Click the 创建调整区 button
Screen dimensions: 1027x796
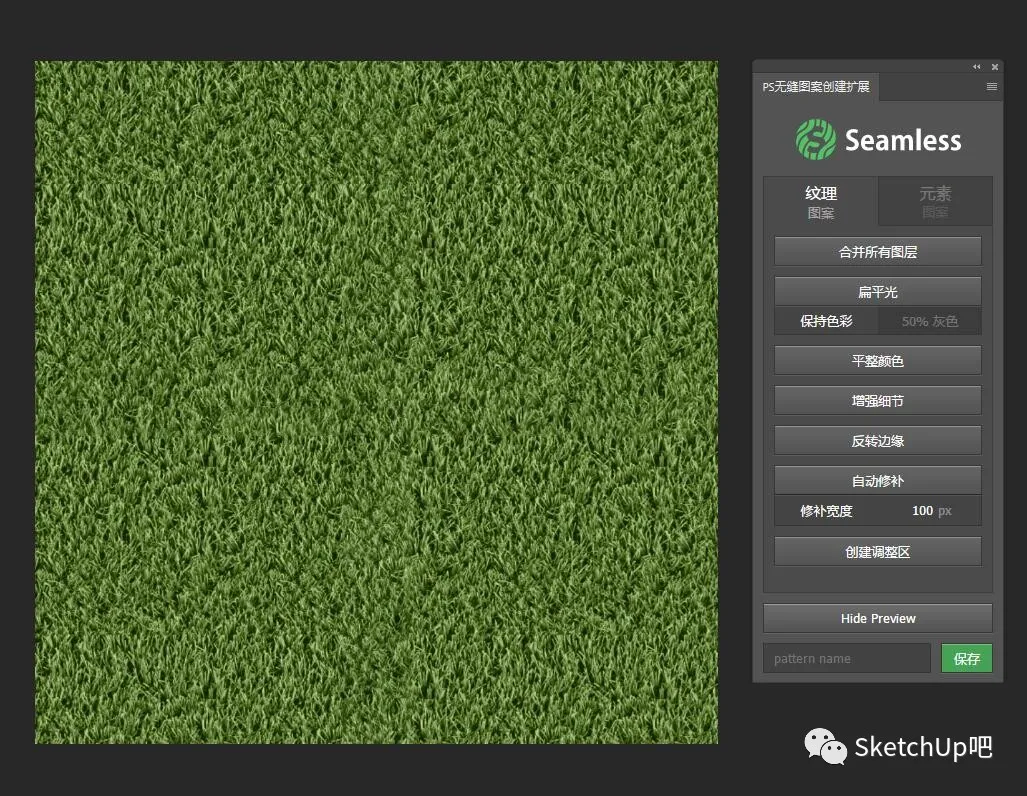coord(878,552)
